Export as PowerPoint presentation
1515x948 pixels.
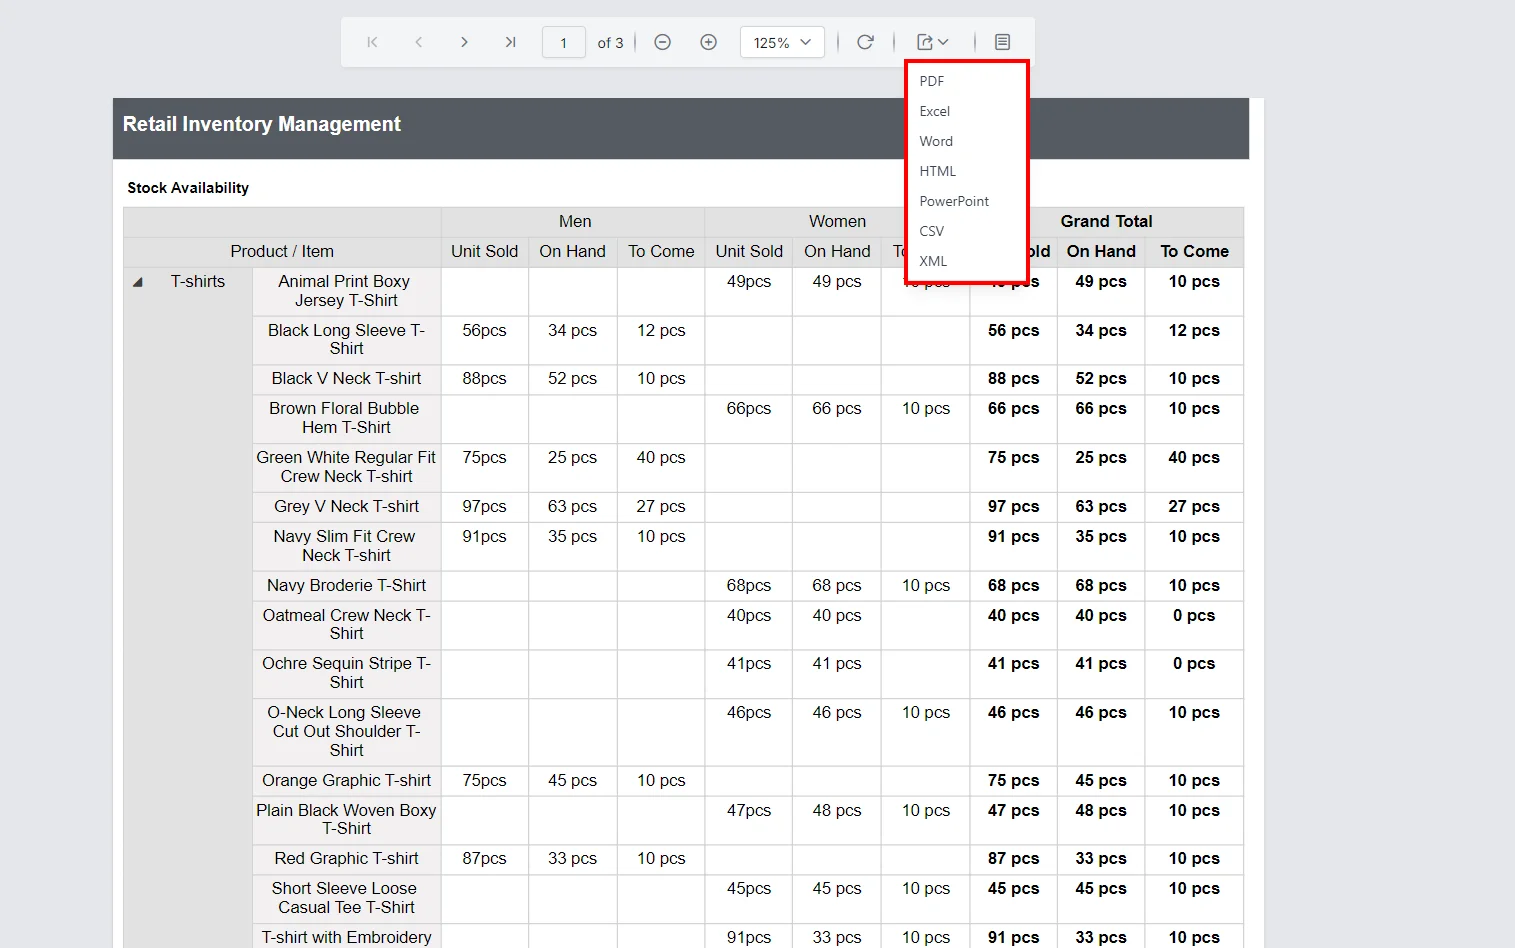[953, 201]
